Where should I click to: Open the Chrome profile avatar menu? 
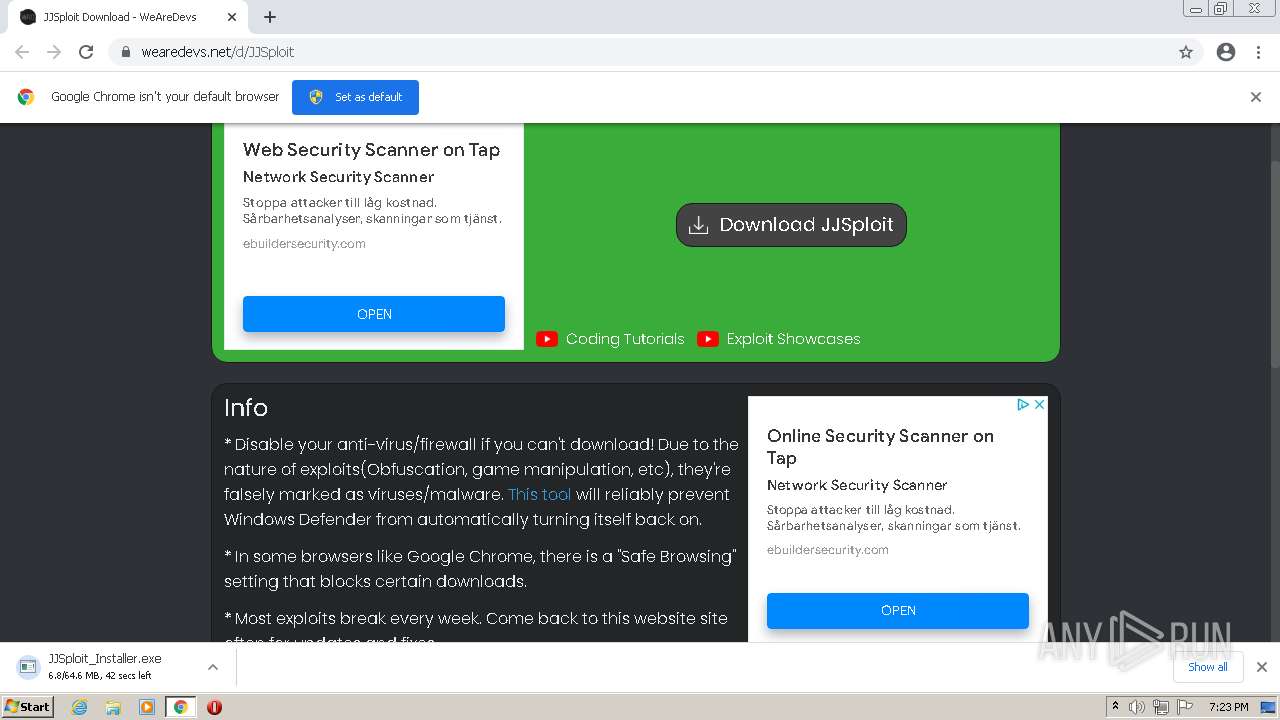tap(1226, 52)
